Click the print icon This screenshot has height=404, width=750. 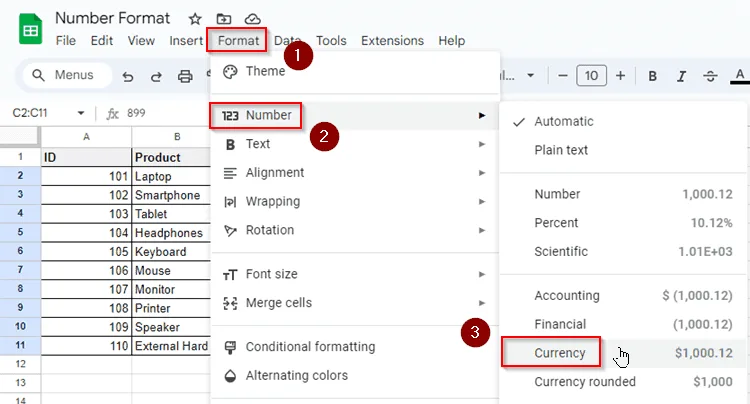point(185,76)
